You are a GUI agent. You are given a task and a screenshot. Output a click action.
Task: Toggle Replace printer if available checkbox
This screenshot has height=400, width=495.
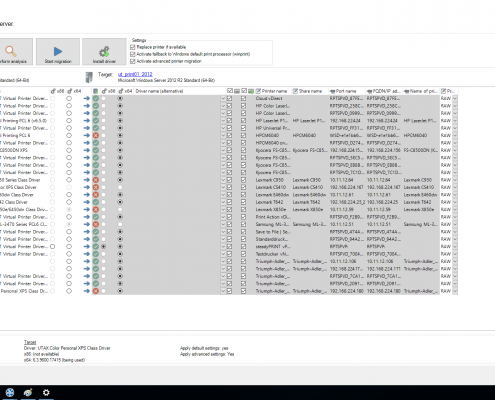(133, 47)
